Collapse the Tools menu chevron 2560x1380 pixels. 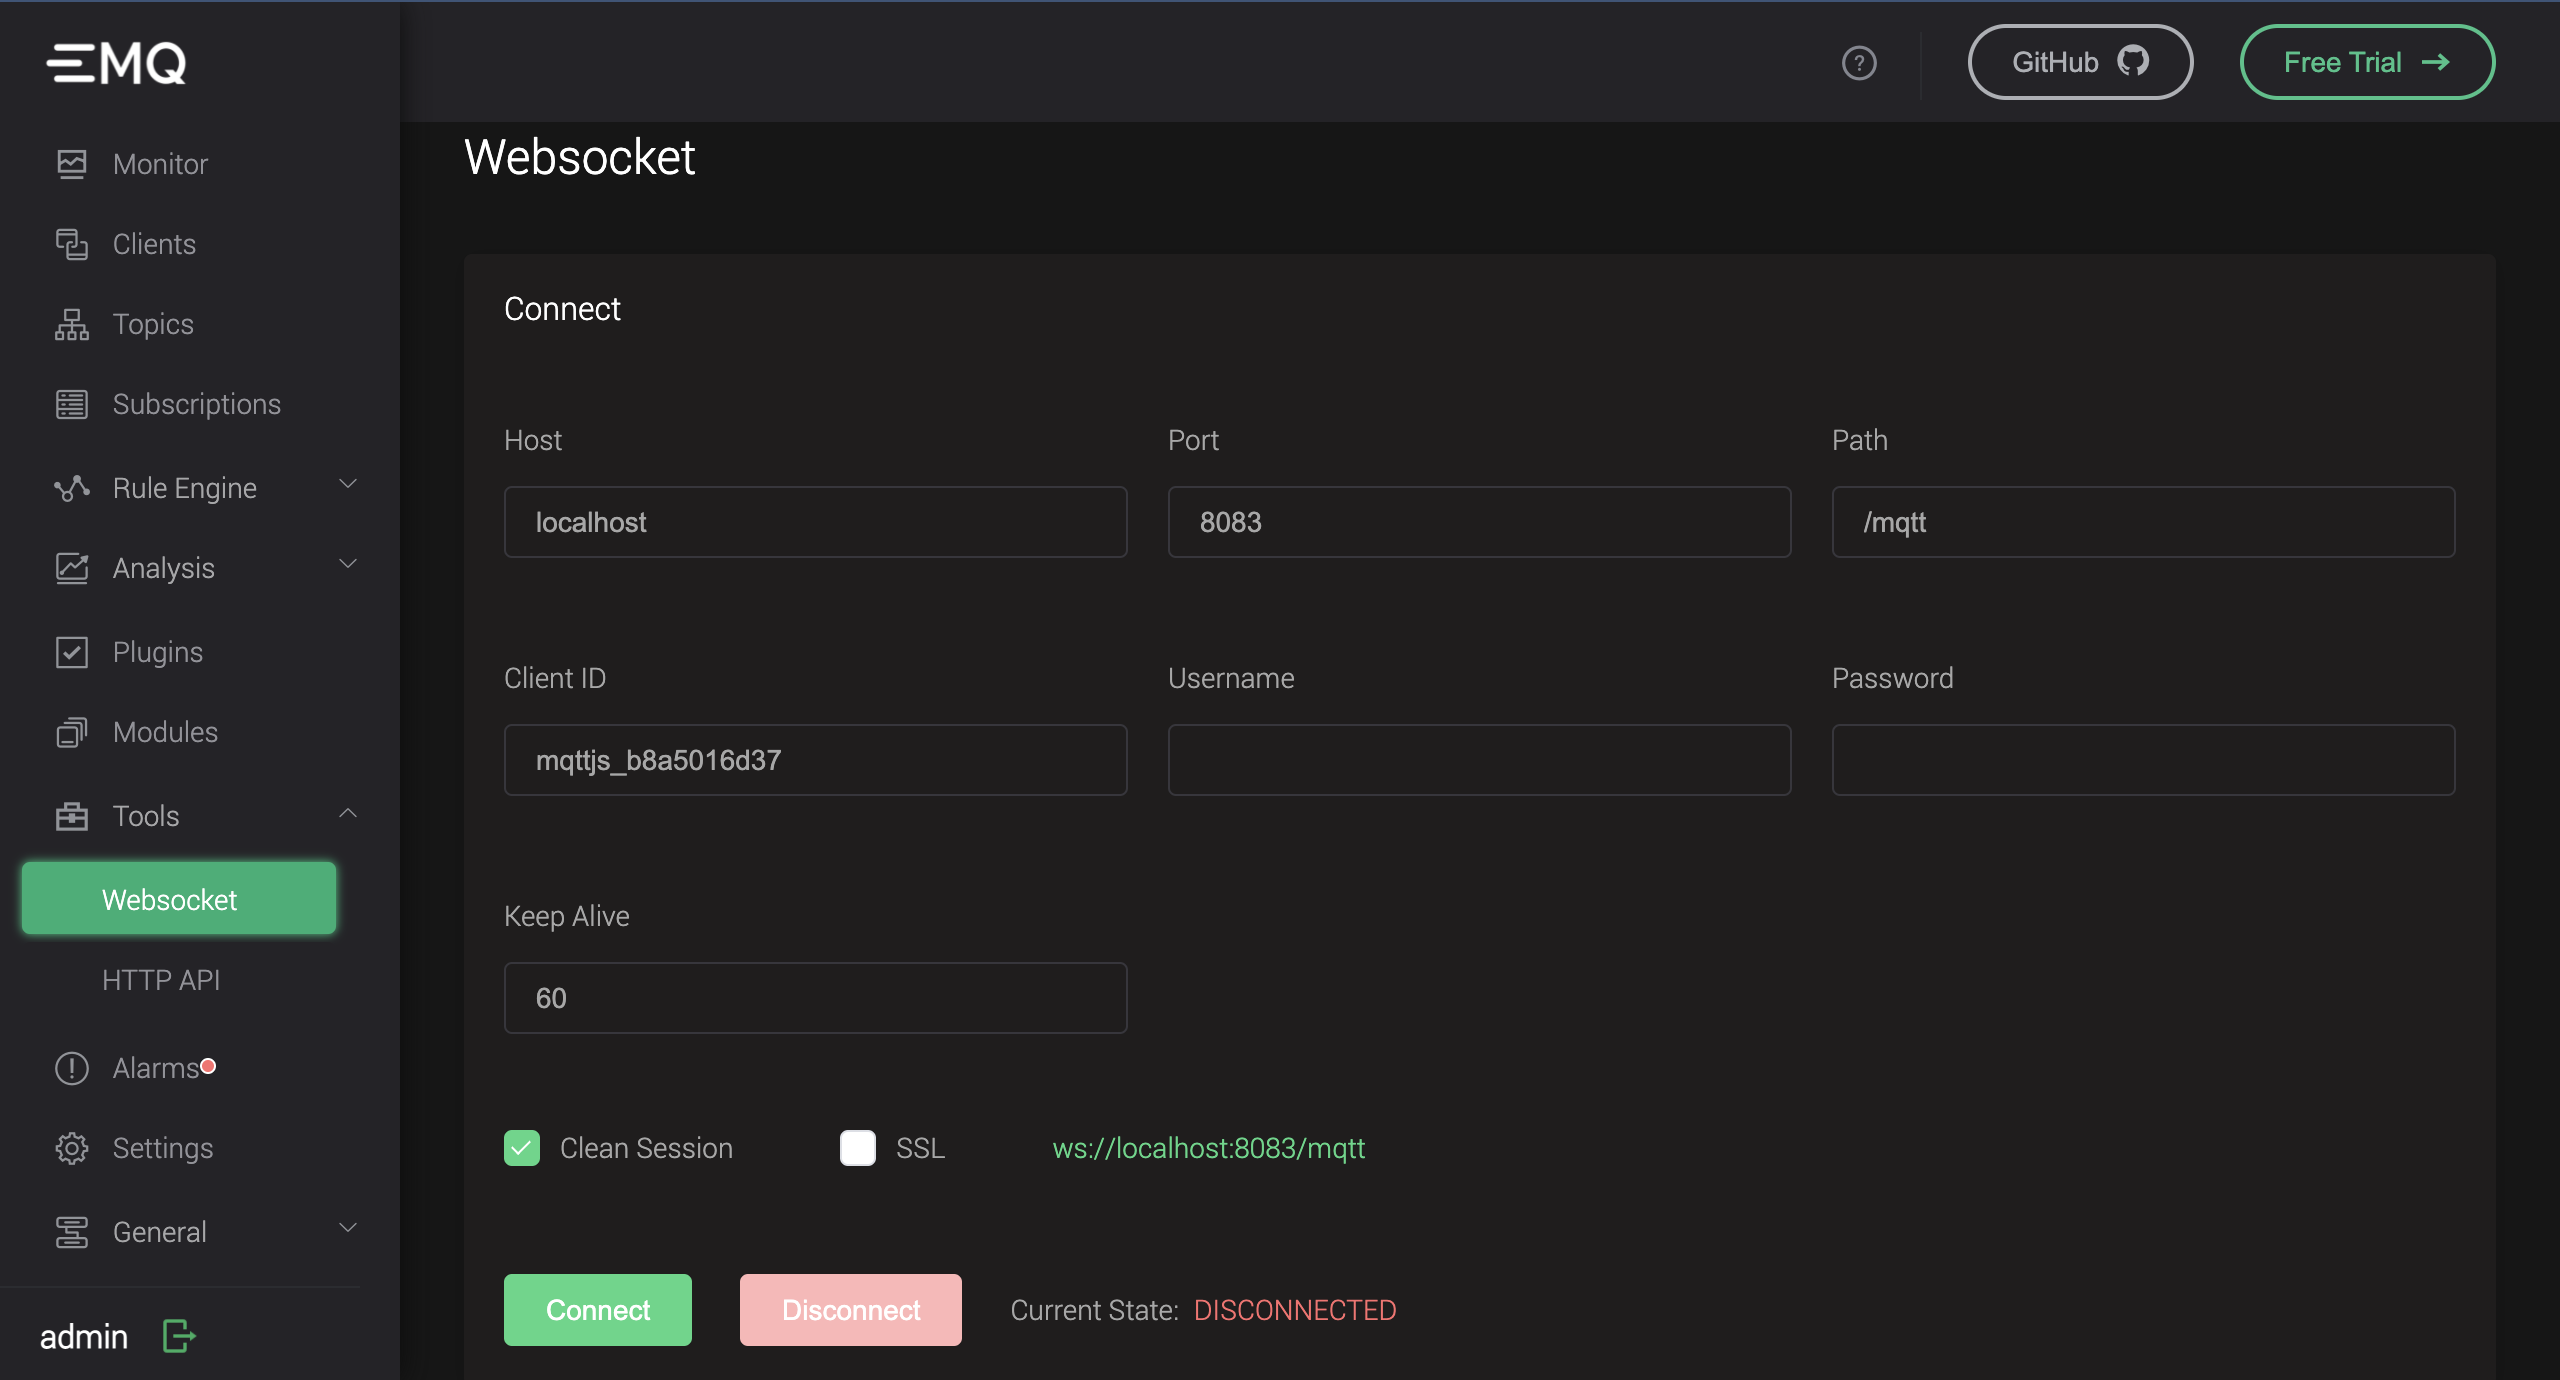click(x=348, y=813)
